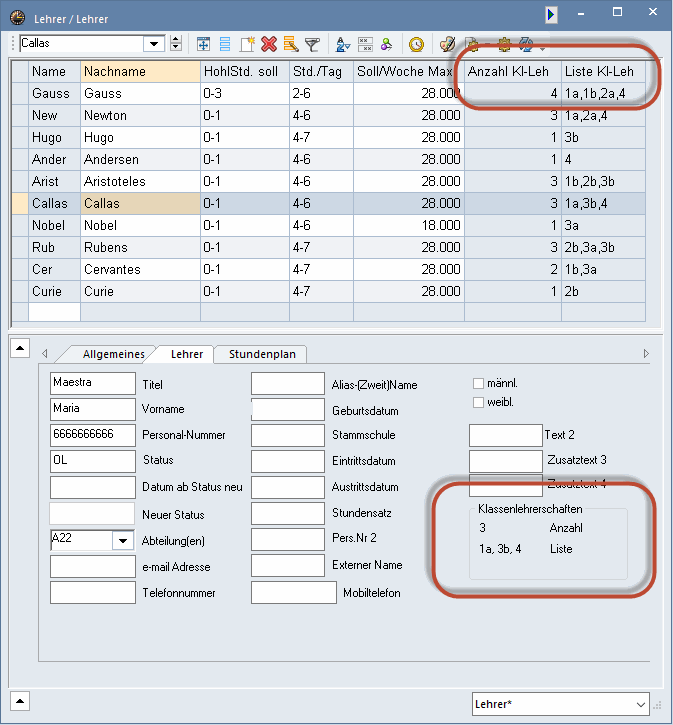
Task: Click the HohlStd. soll column header
Action: [245, 72]
